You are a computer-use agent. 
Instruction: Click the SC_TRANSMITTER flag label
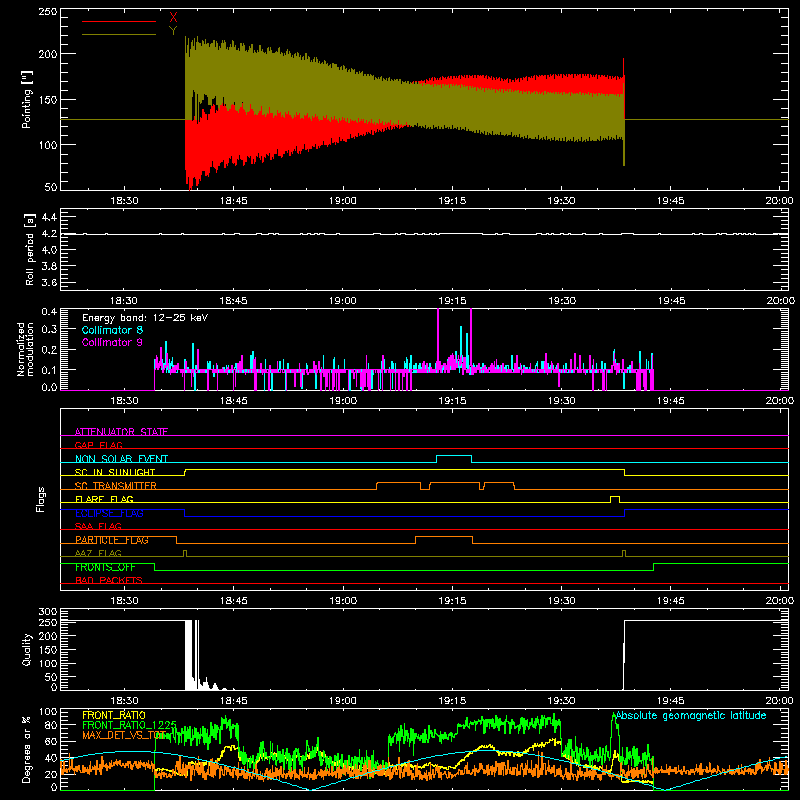116,486
